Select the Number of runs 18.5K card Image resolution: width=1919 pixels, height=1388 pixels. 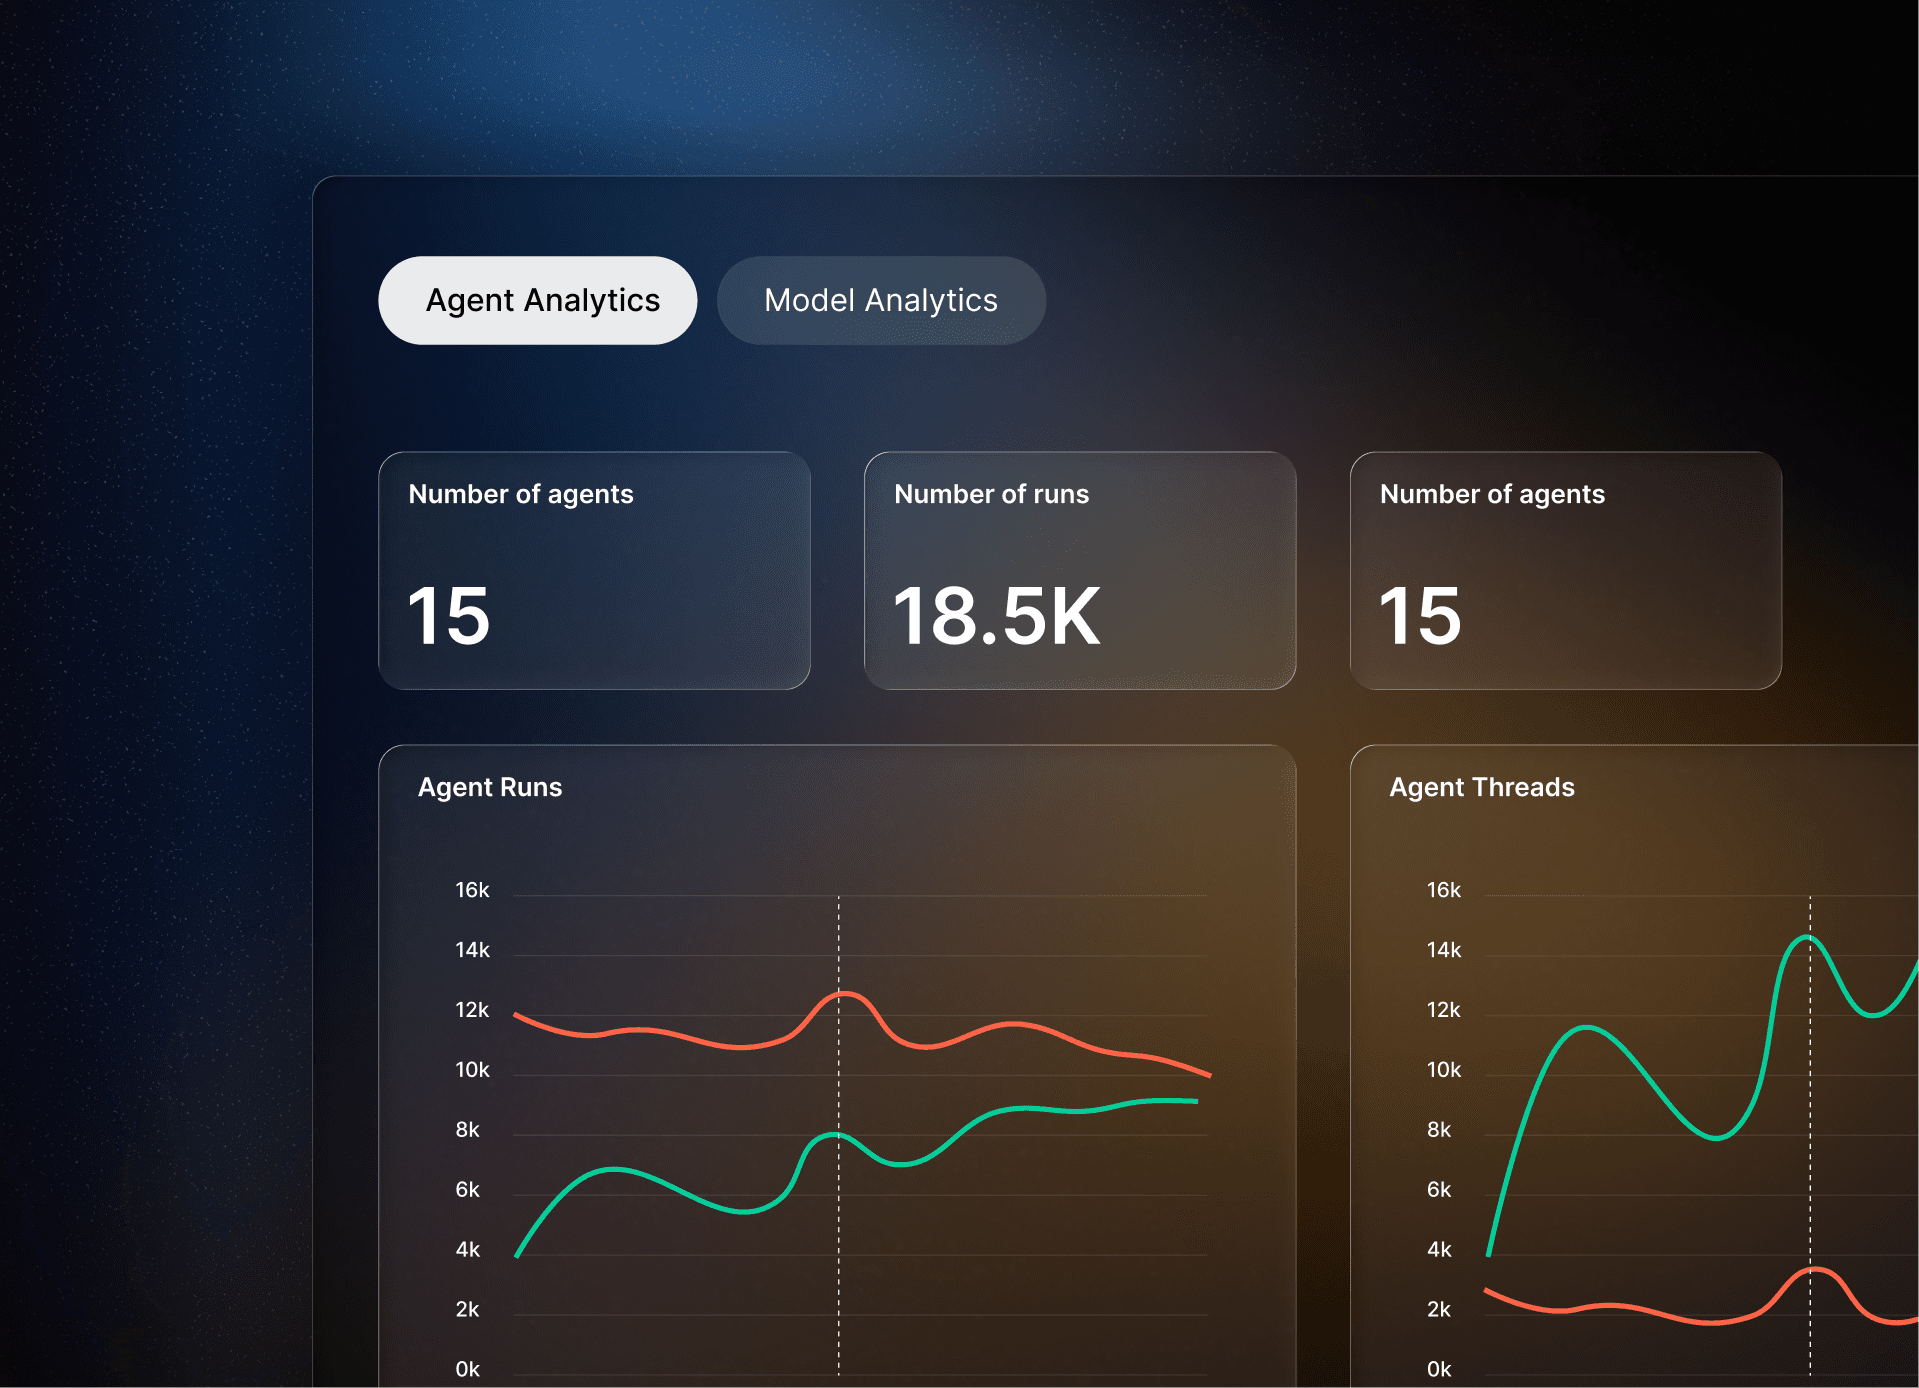point(1080,570)
